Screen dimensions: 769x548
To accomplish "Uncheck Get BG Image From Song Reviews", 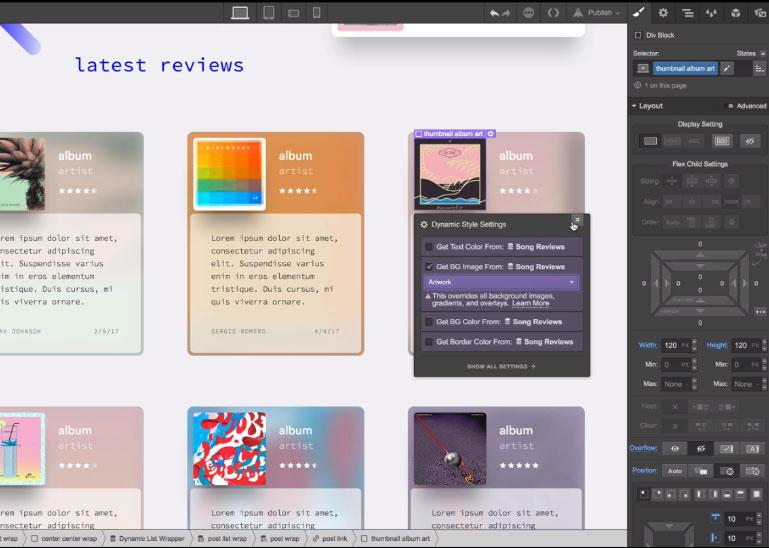I will tap(429, 266).
